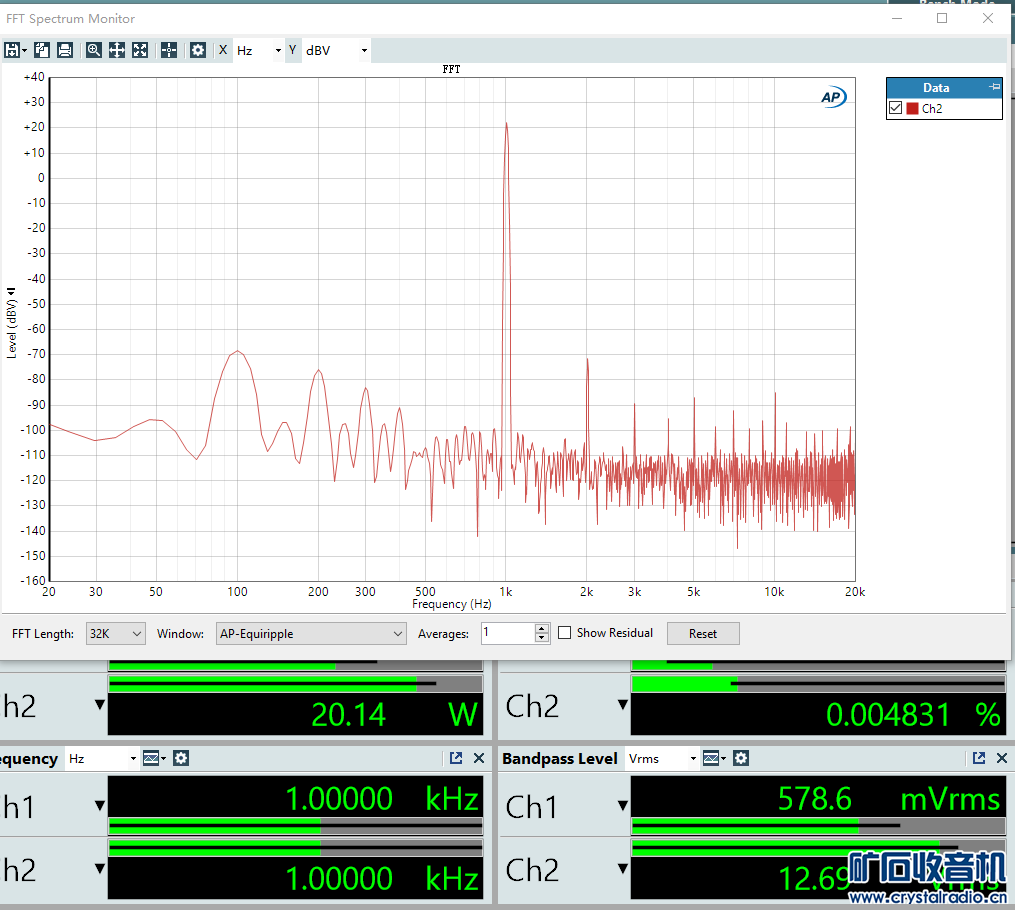Open the Window AP-Equiripple dropdown
Viewport: 1015px width, 910px height.
(311, 633)
